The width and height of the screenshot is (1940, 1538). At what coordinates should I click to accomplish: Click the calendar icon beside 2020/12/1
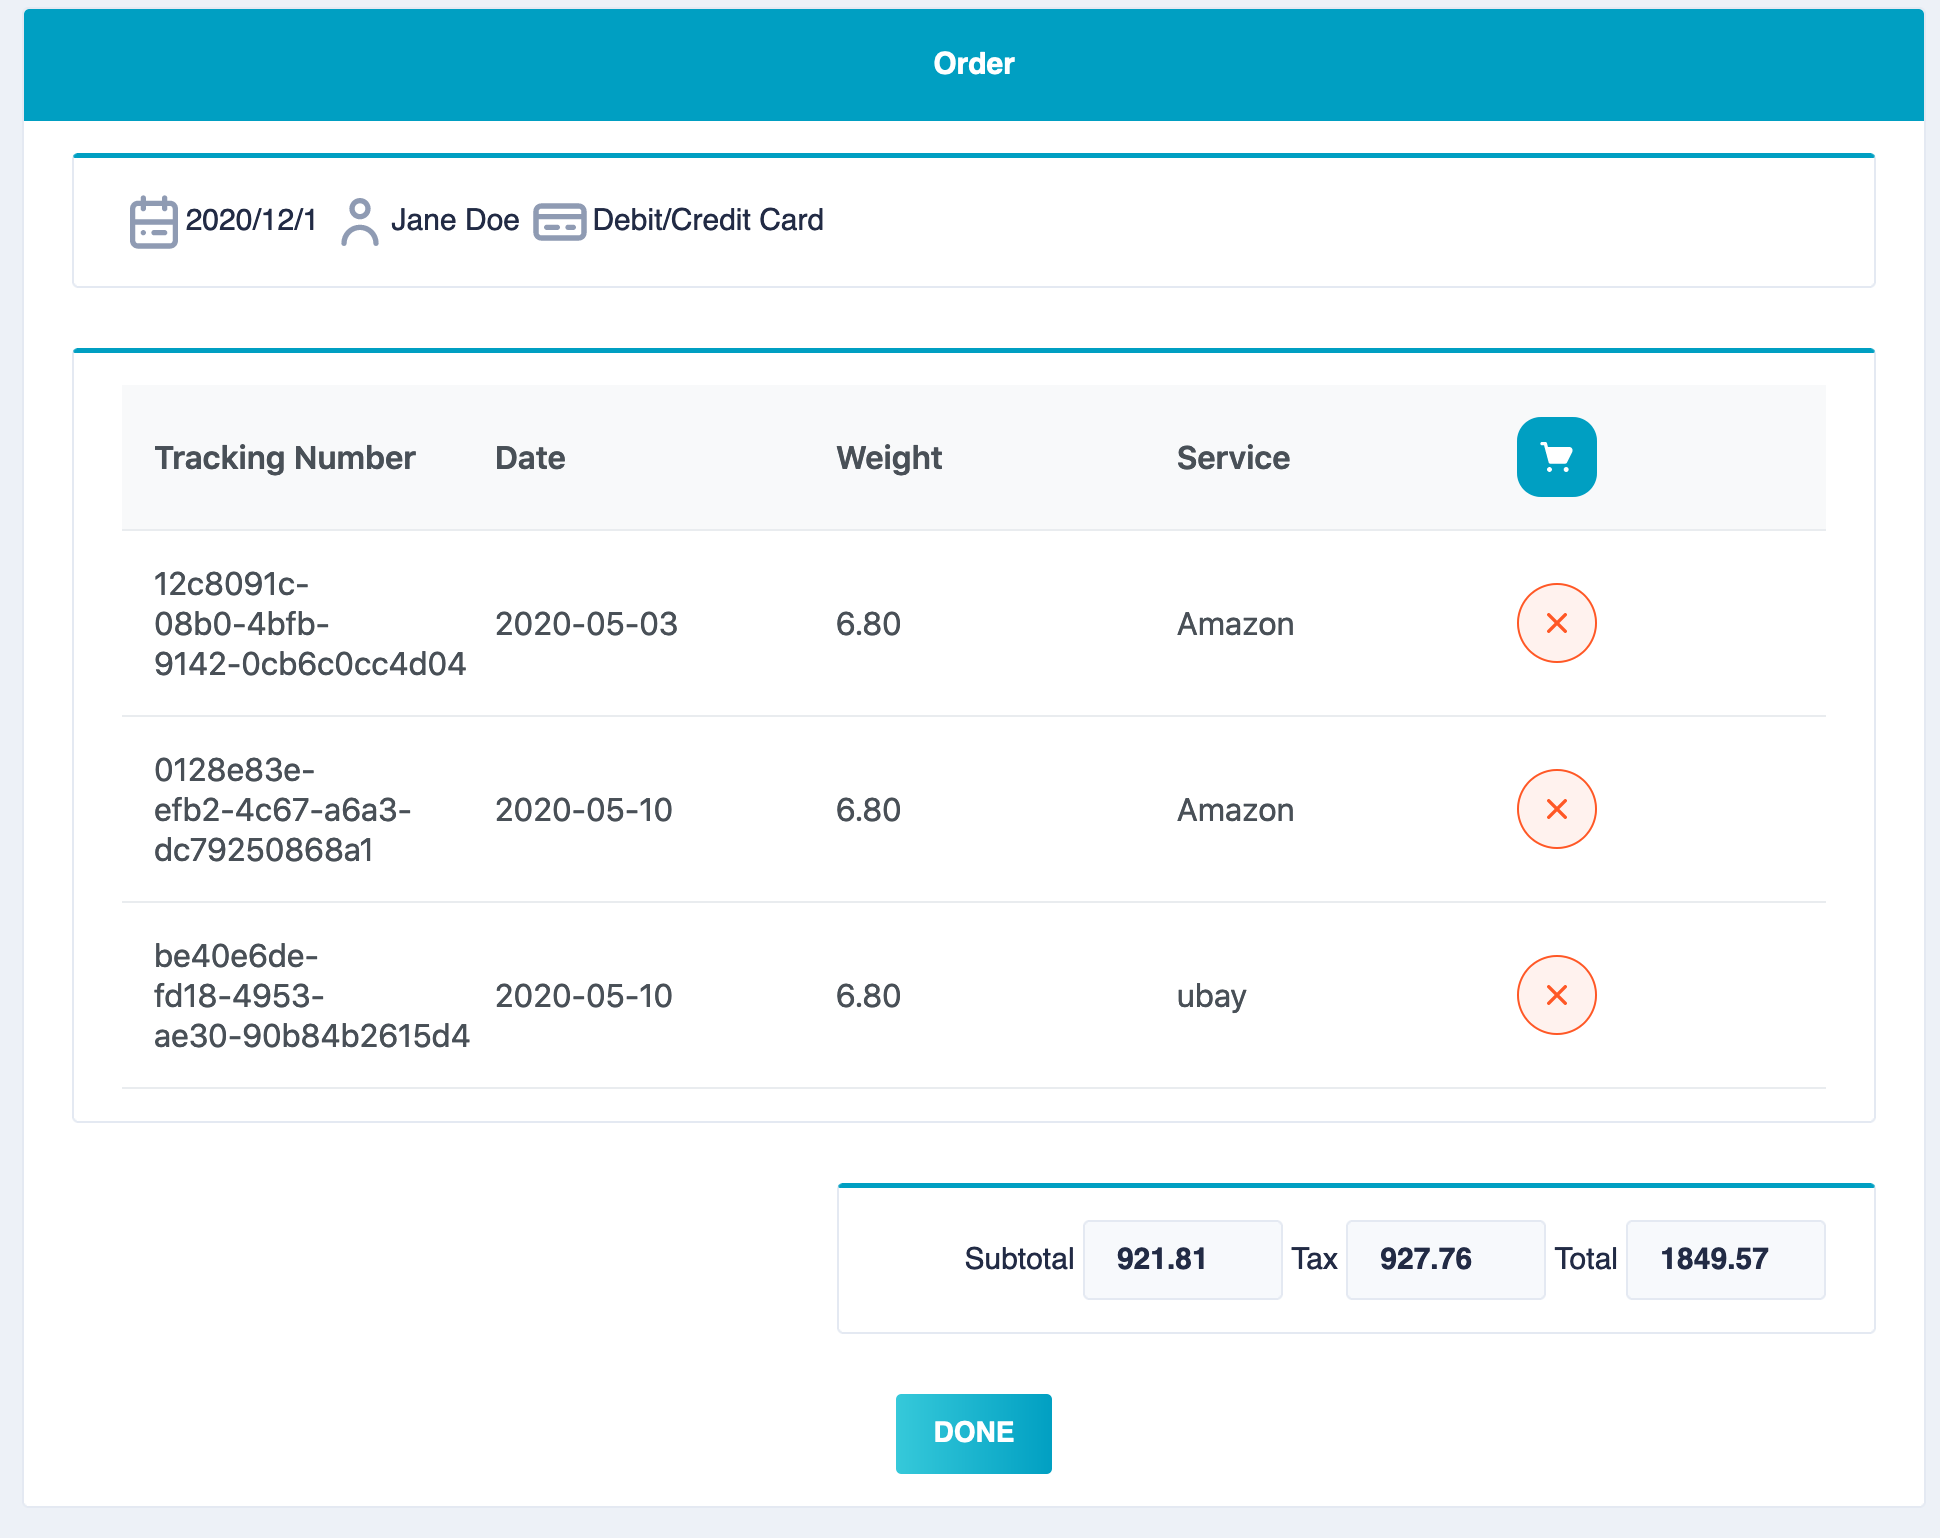click(153, 221)
